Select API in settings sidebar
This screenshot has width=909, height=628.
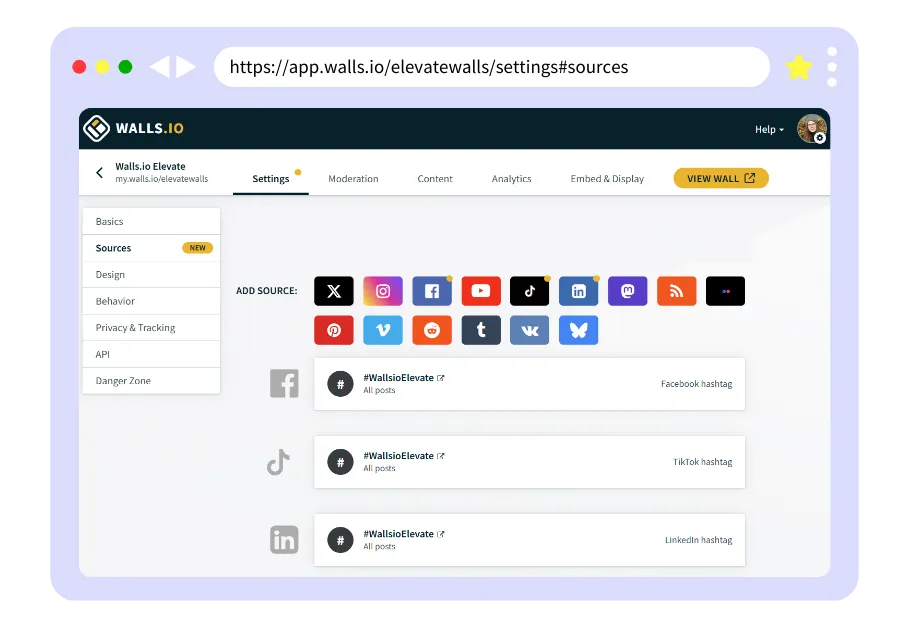151,354
